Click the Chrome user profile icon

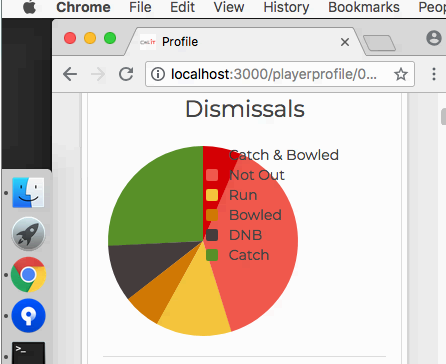click(x=434, y=38)
